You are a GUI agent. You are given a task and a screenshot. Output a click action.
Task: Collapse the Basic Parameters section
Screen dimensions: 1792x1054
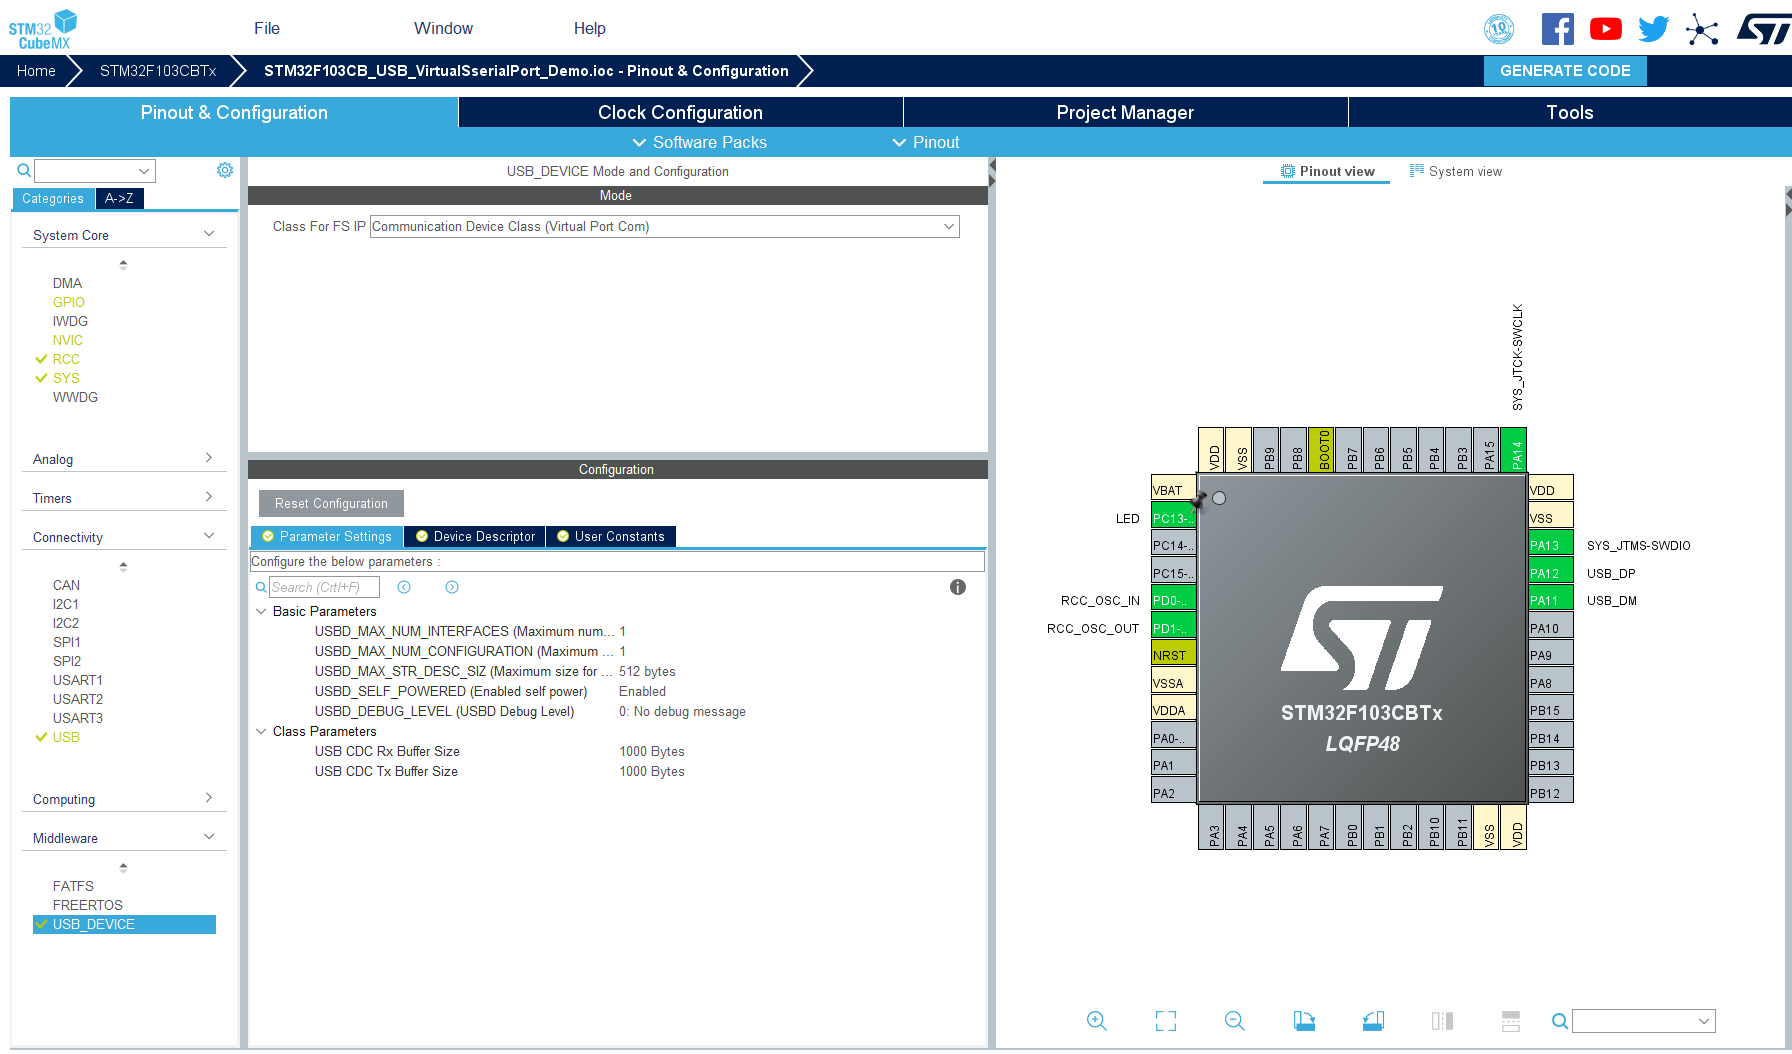pyautogui.click(x=262, y=611)
